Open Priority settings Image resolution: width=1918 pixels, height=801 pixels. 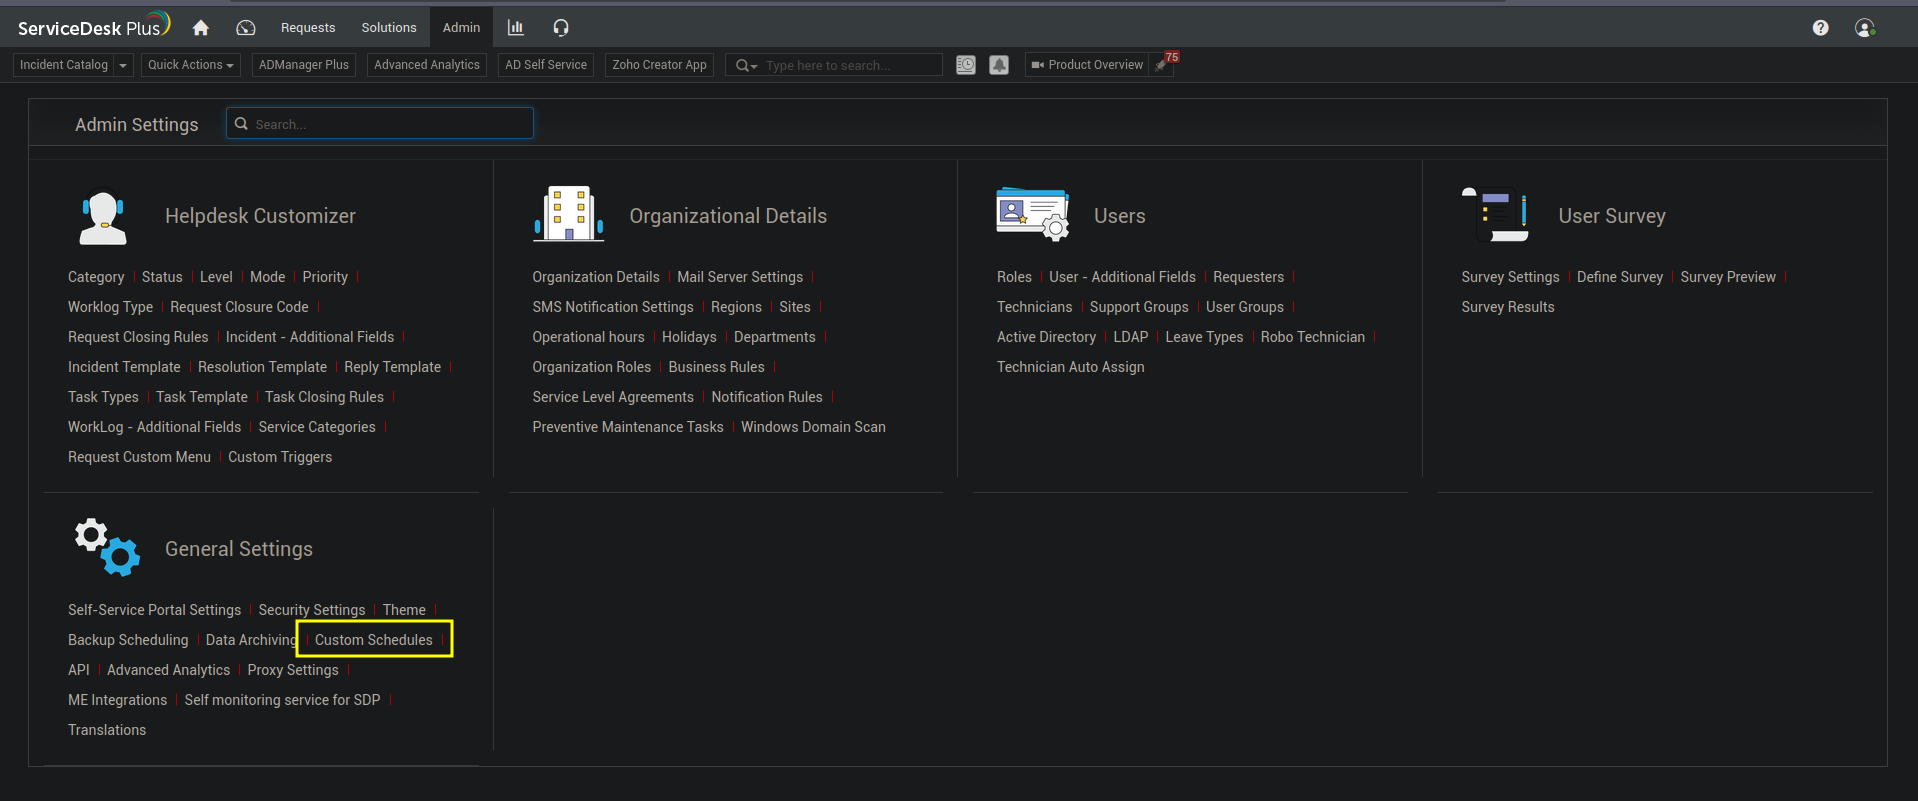[x=325, y=277]
